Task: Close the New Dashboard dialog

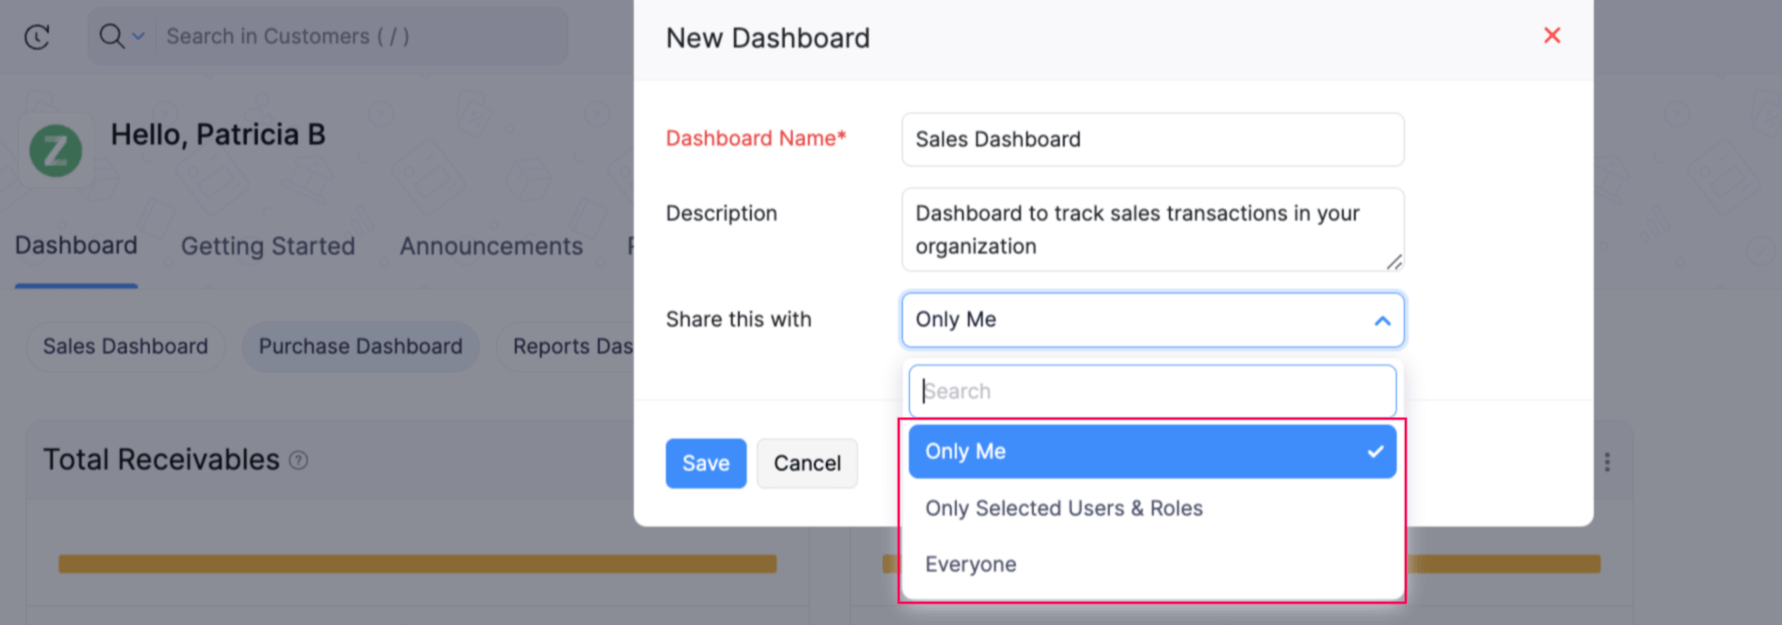Action: 1552,36
